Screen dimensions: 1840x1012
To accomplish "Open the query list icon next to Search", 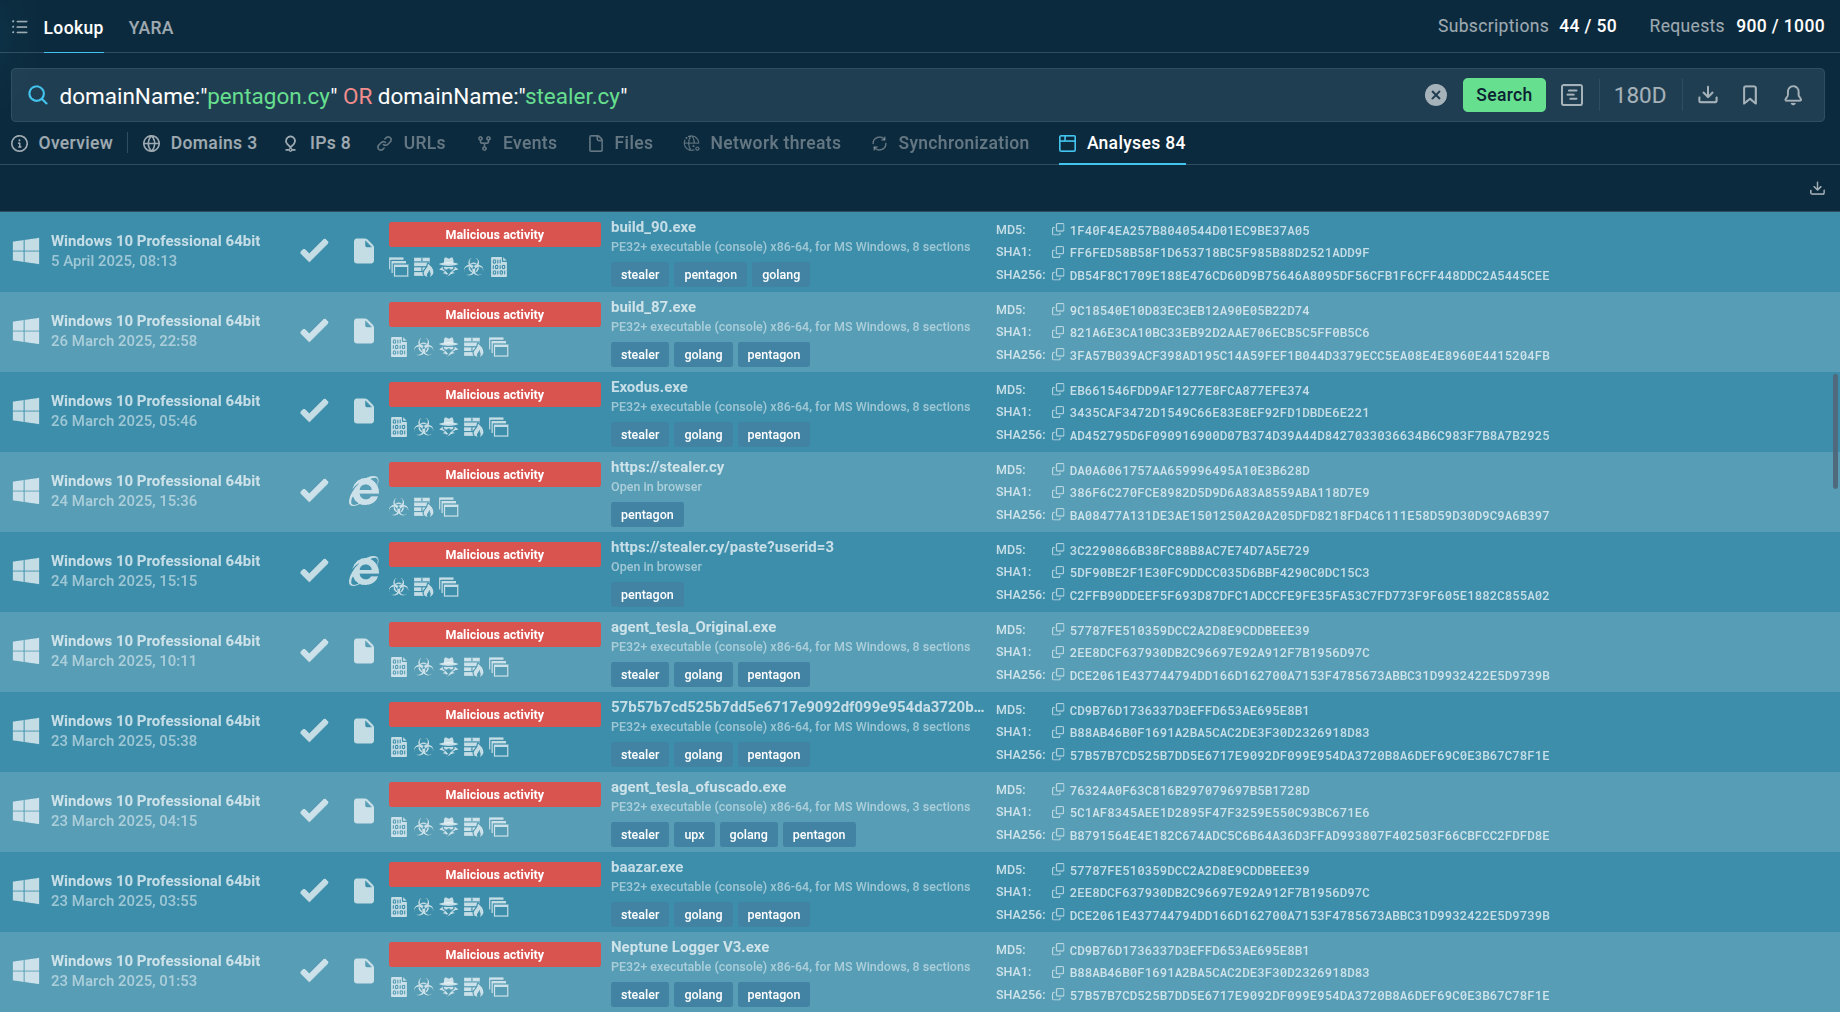I will pyautogui.click(x=1572, y=95).
